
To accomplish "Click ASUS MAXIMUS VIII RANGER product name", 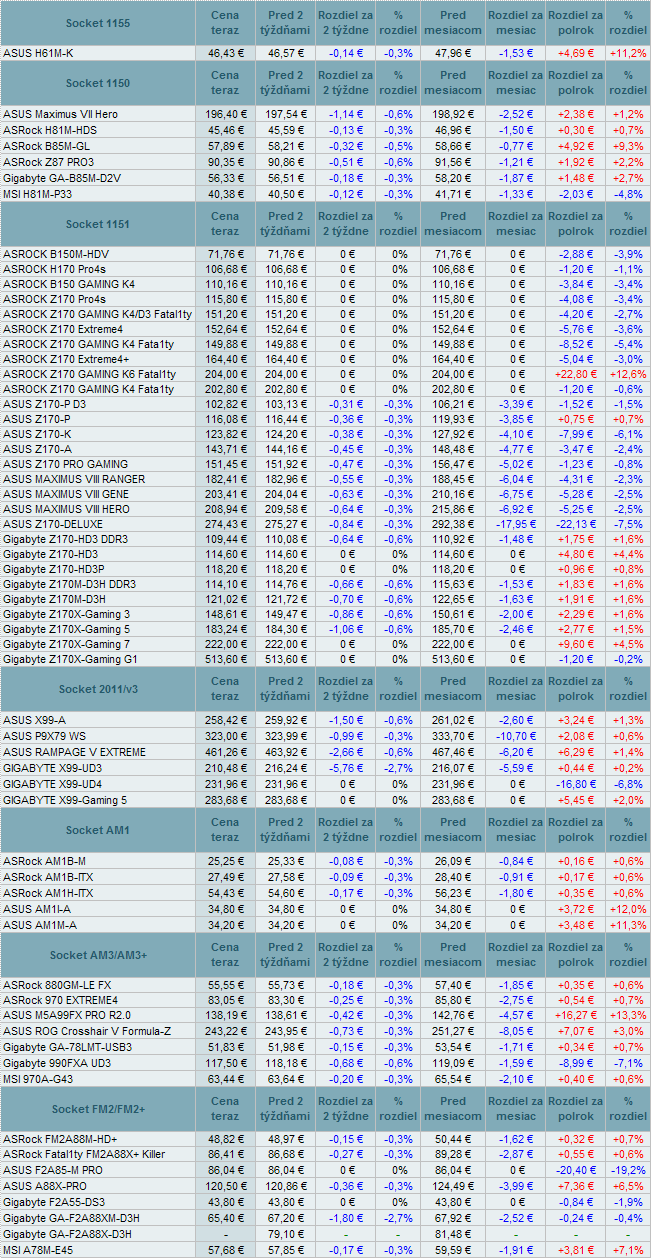I will (x=74, y=479).
